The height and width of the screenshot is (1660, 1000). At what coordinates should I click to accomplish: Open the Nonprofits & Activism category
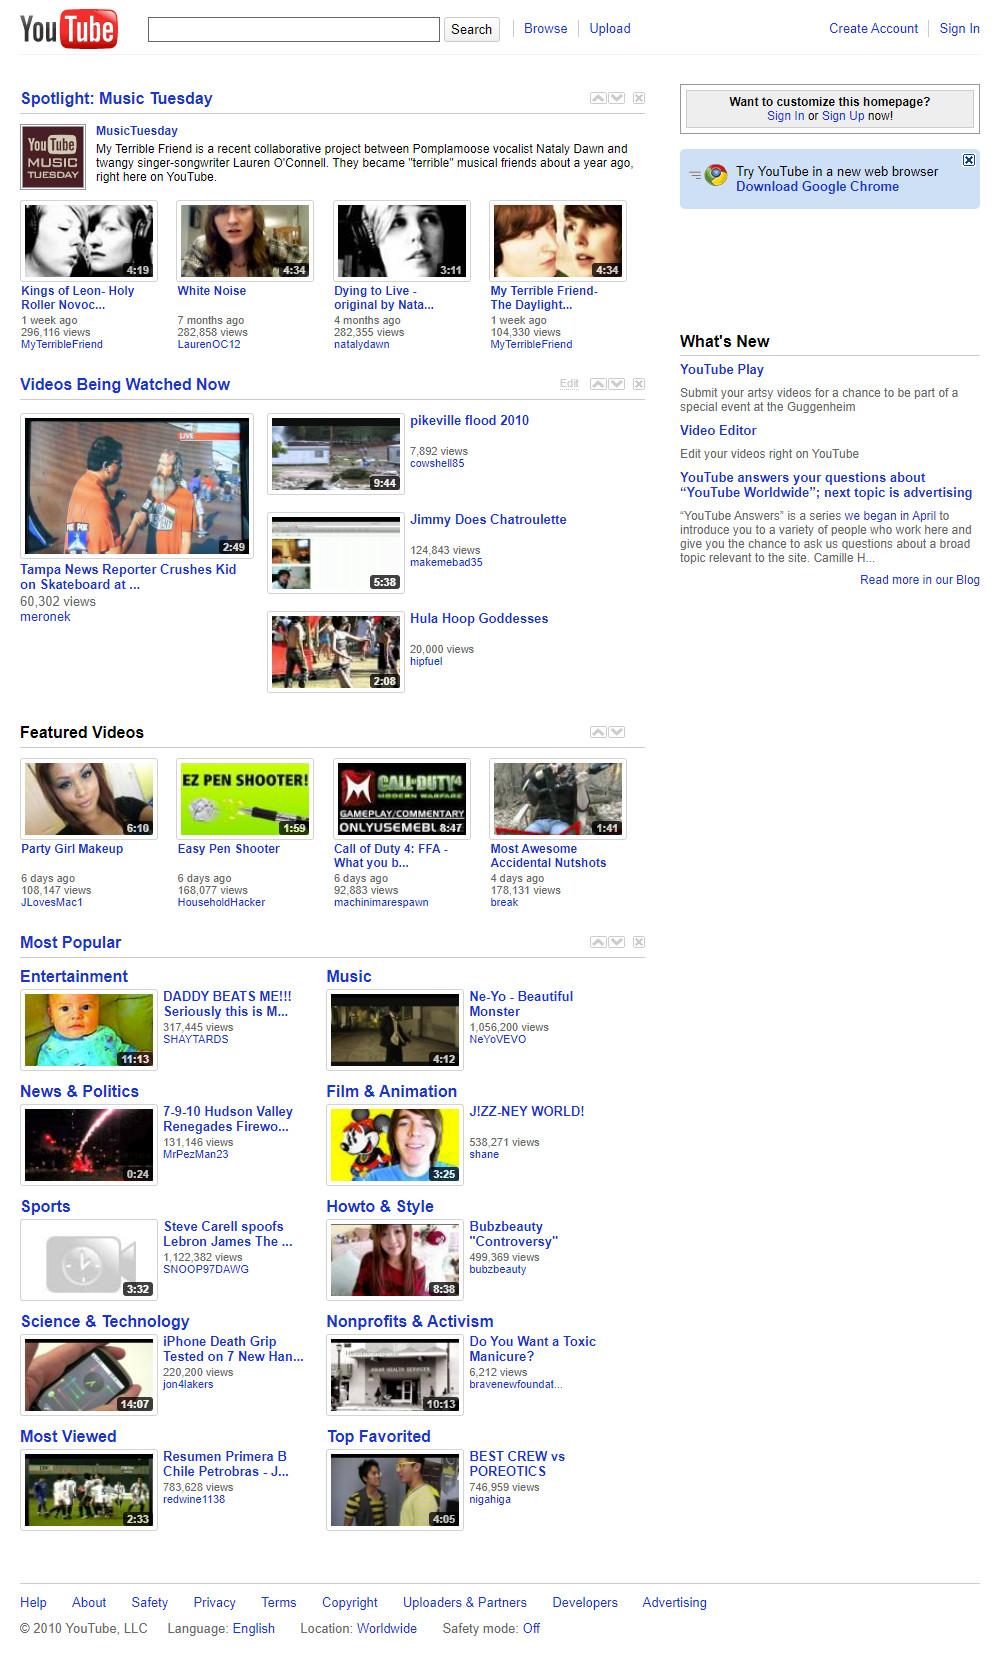[410, 1322]
